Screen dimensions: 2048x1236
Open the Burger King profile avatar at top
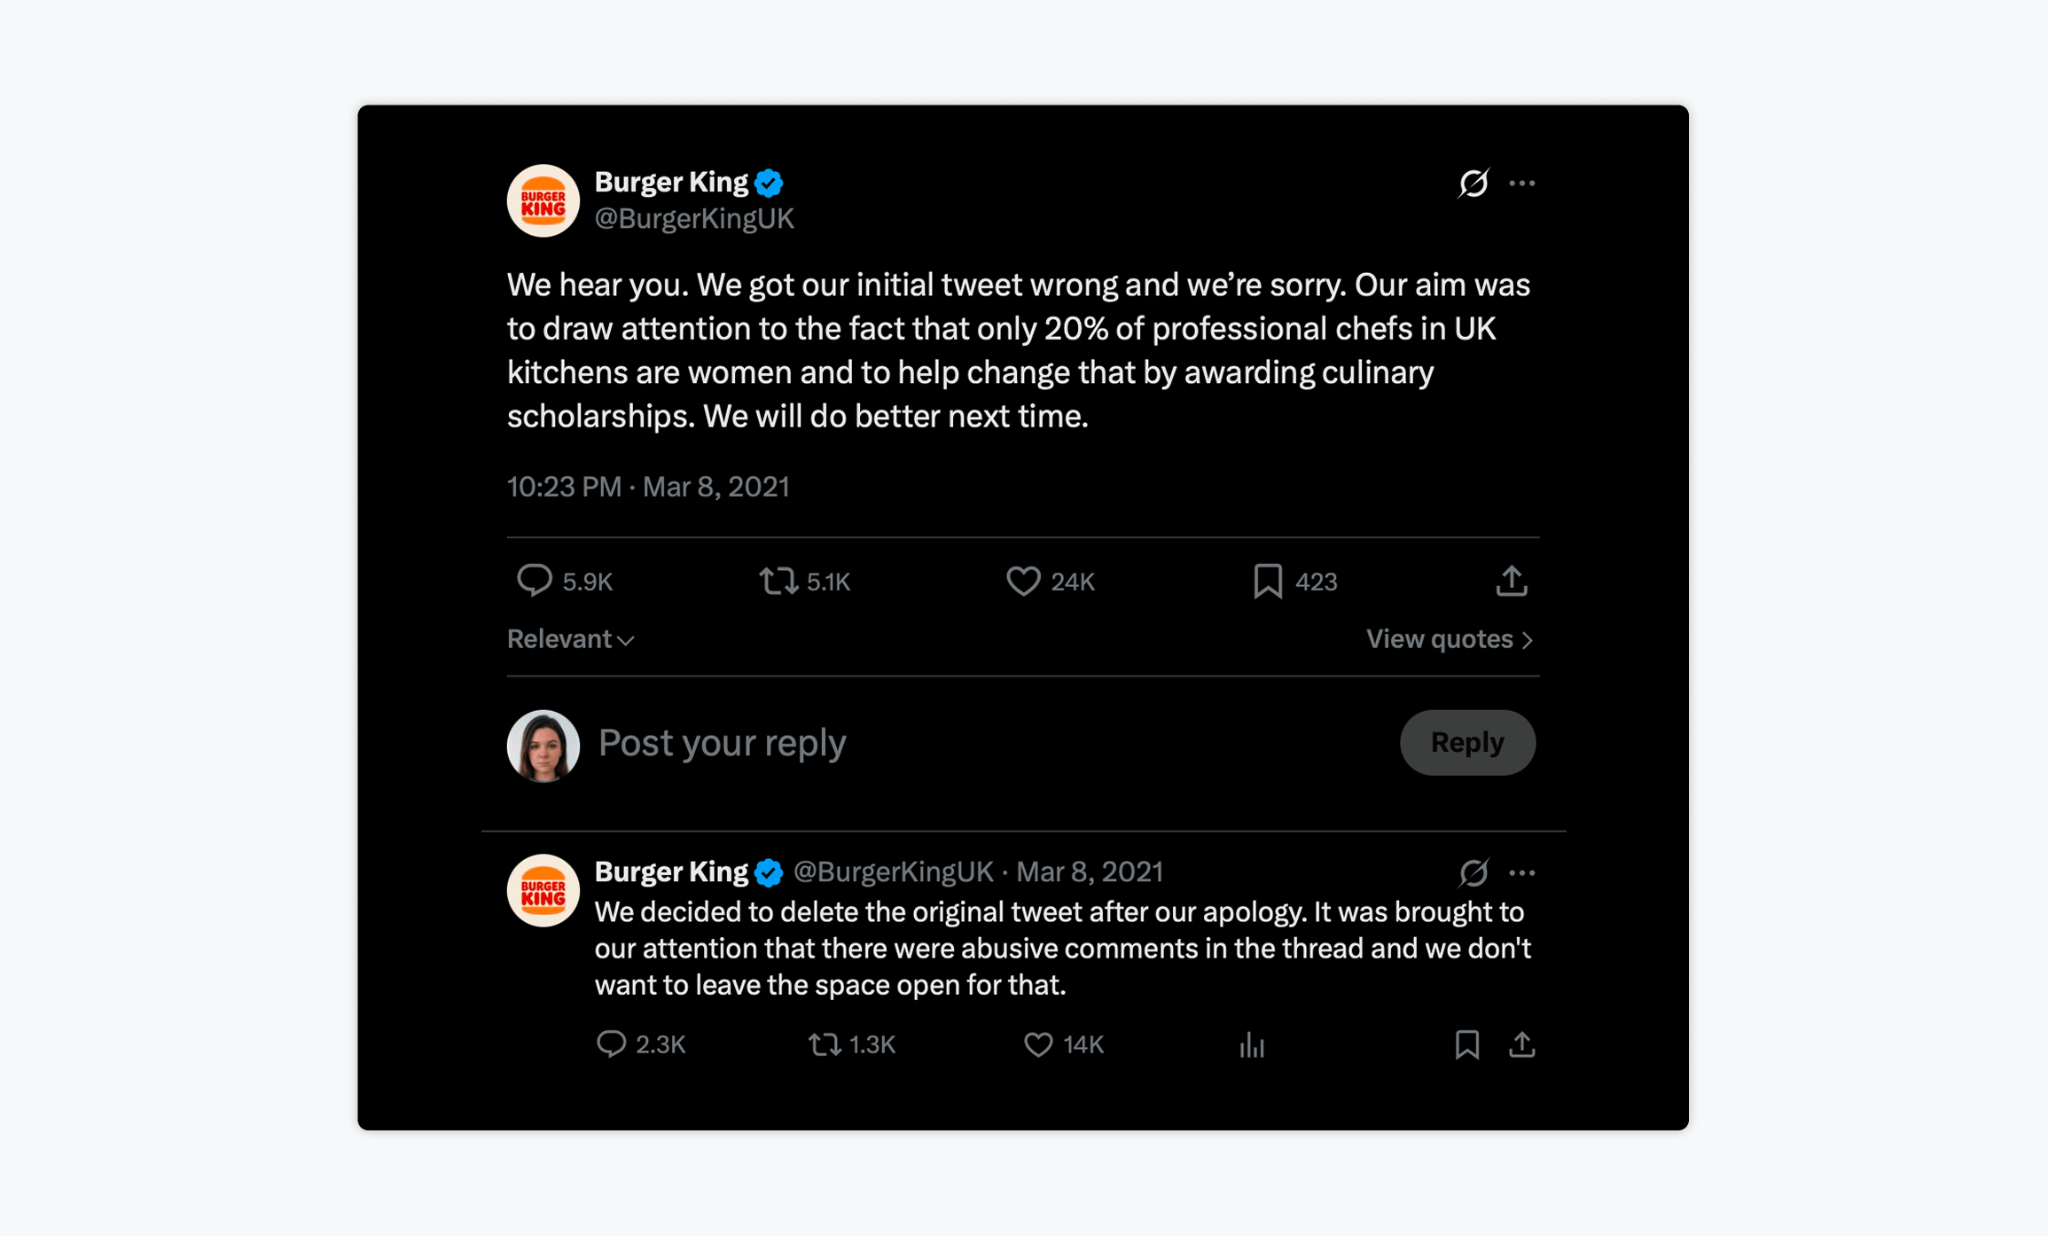click(543, 201)
